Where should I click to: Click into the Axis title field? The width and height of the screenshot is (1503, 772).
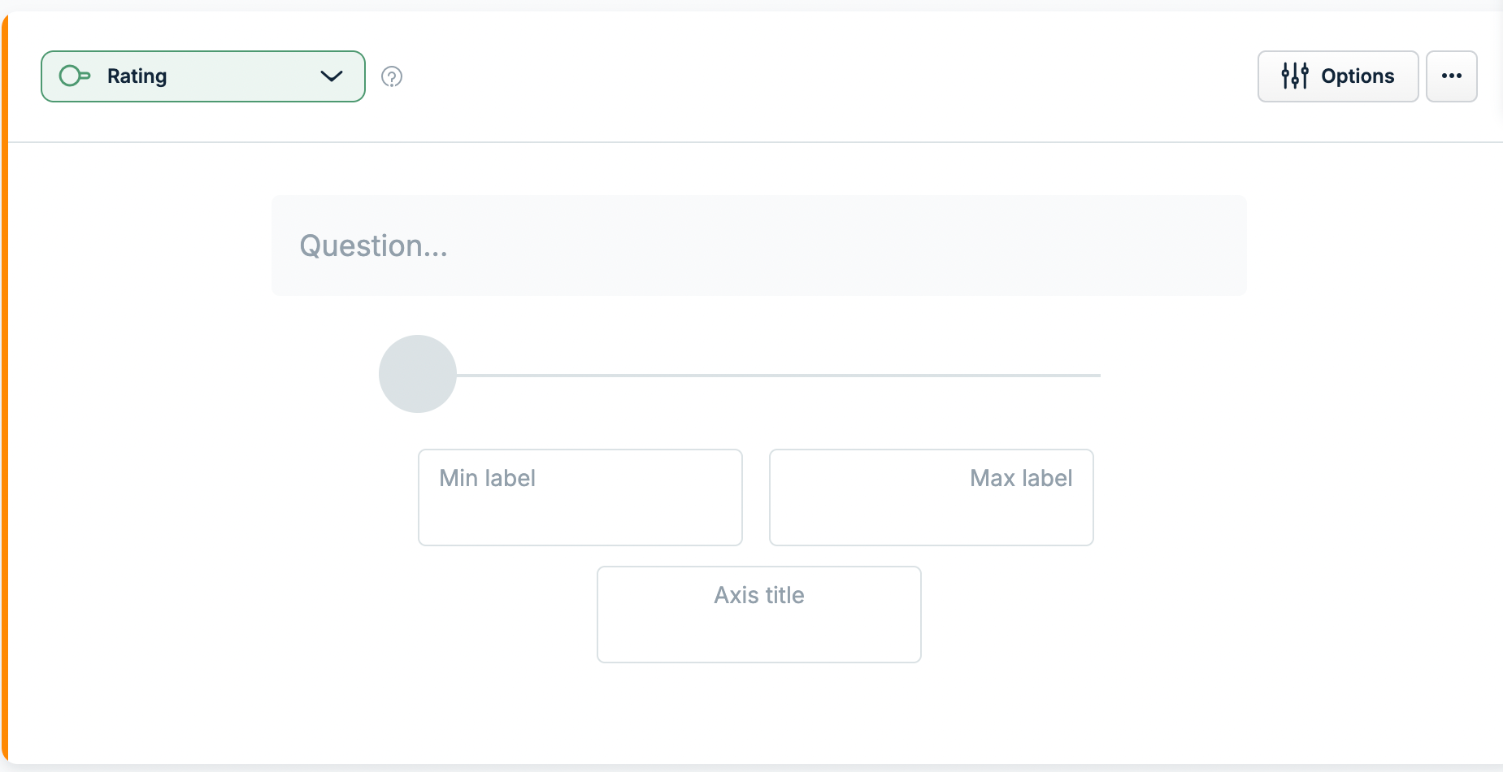[759, 614]
